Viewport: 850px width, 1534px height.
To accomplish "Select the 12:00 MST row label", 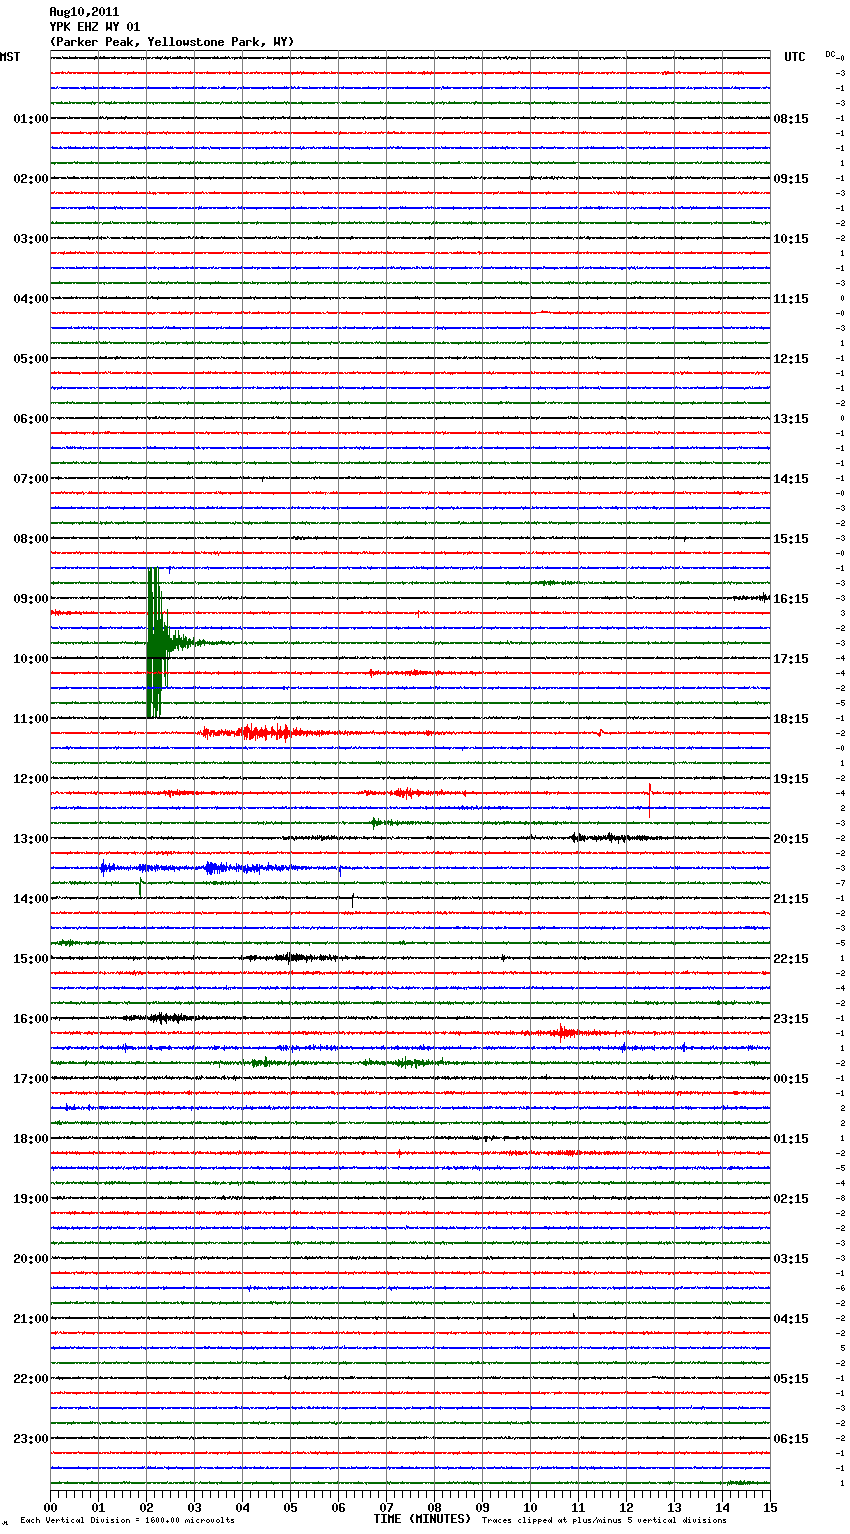I will [x=31, y=779].
